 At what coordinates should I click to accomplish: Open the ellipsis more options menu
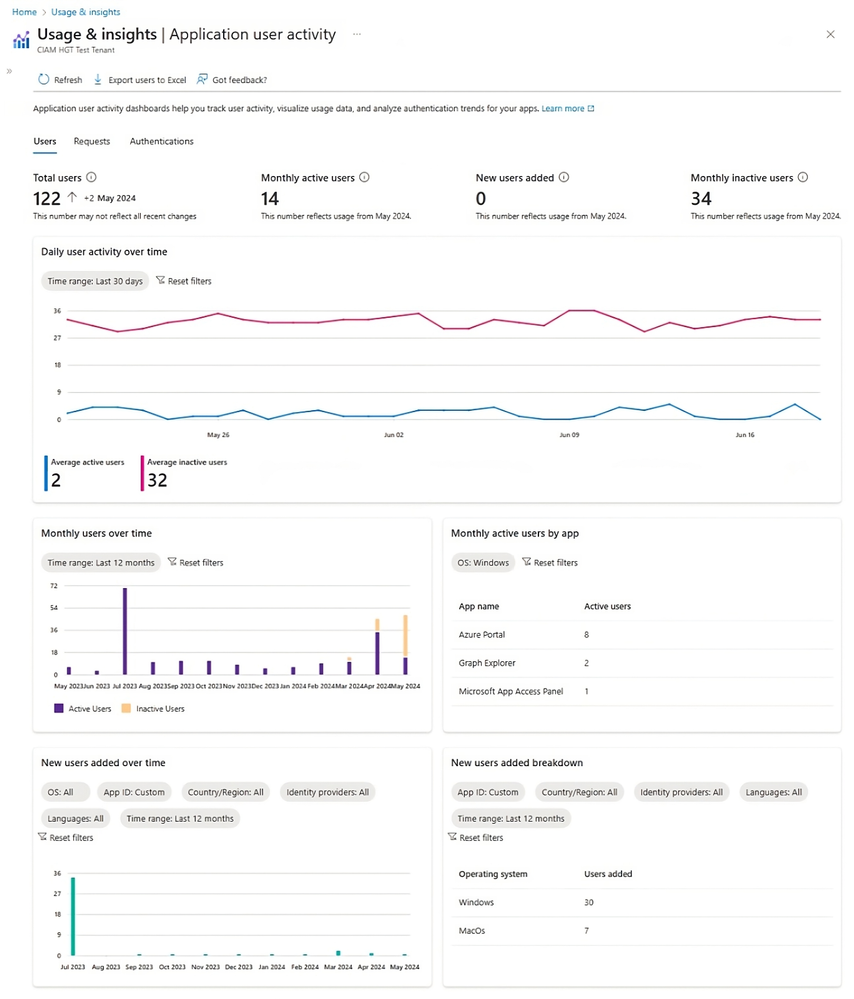coord(357,34)
